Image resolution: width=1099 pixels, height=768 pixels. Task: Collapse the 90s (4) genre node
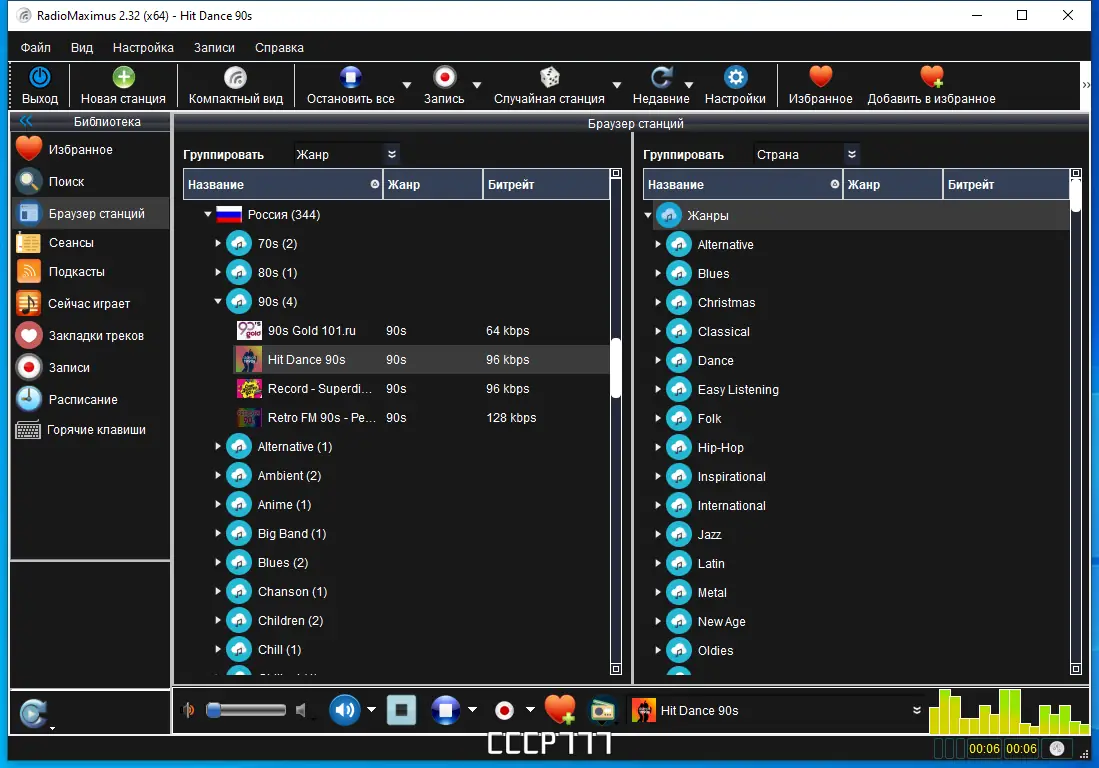[x=218, y=301]
